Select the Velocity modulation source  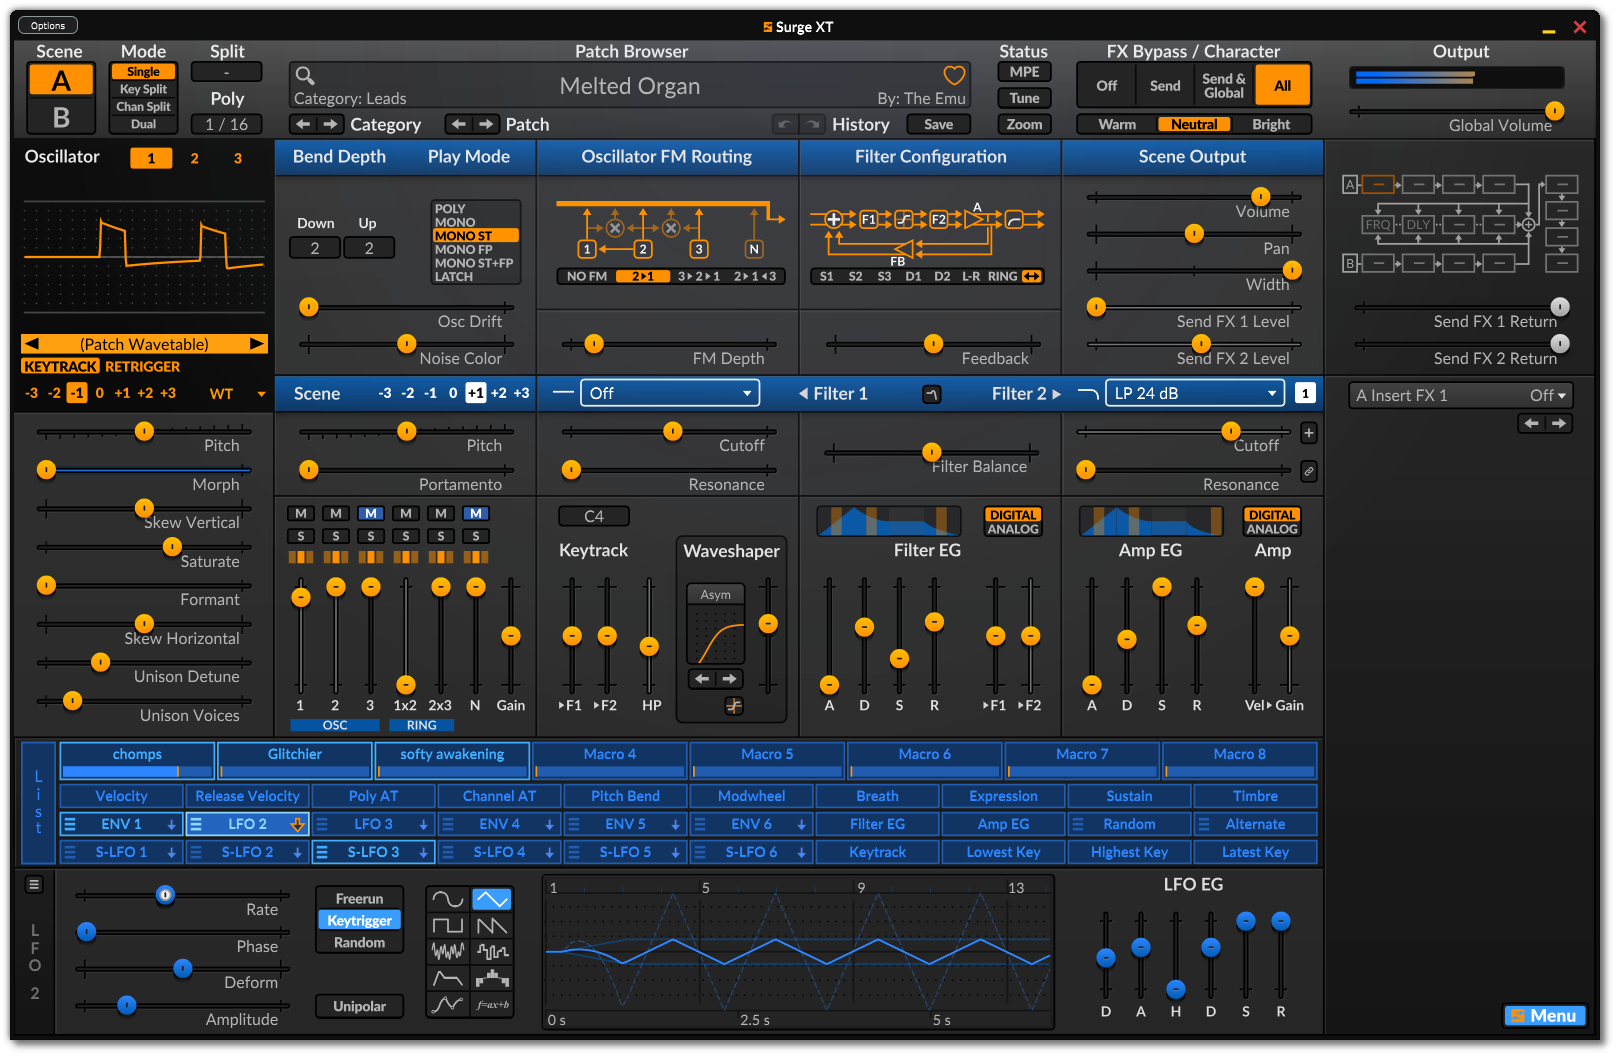[x=121, y=796]
